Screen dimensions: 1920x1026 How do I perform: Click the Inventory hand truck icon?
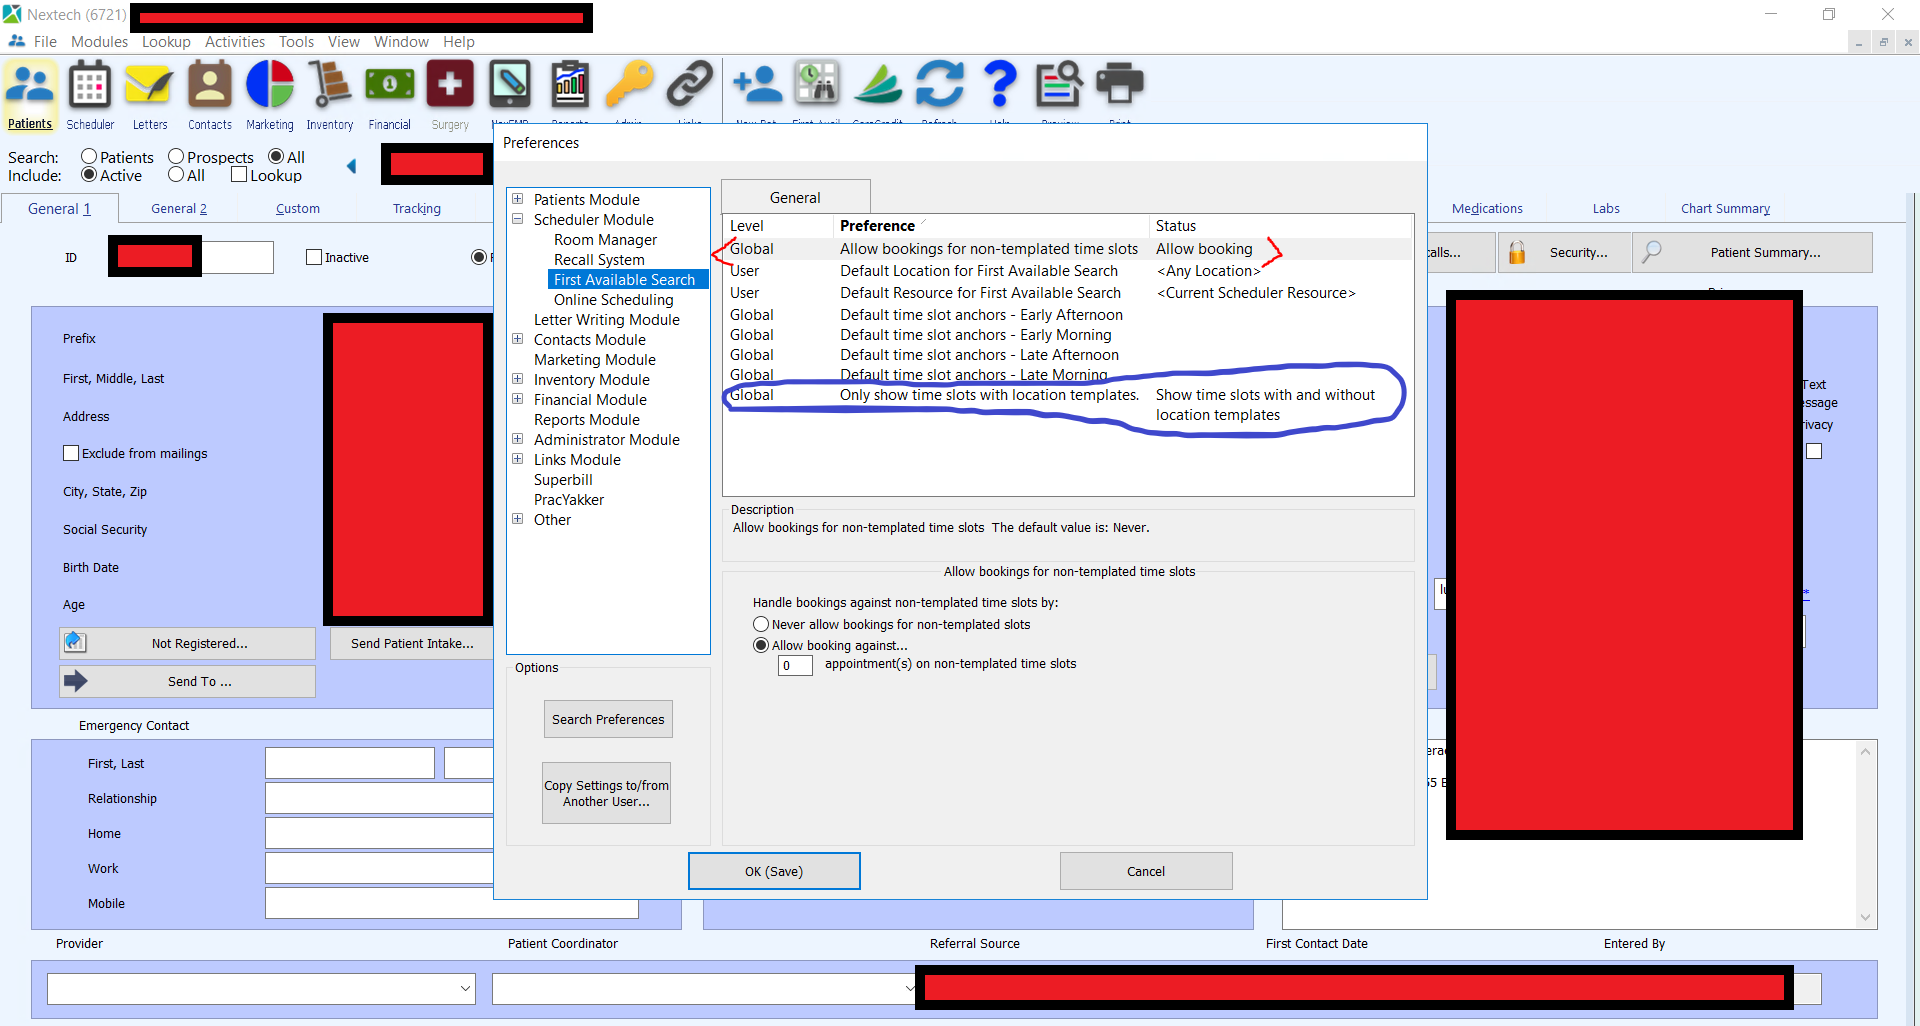coord(329,87)
